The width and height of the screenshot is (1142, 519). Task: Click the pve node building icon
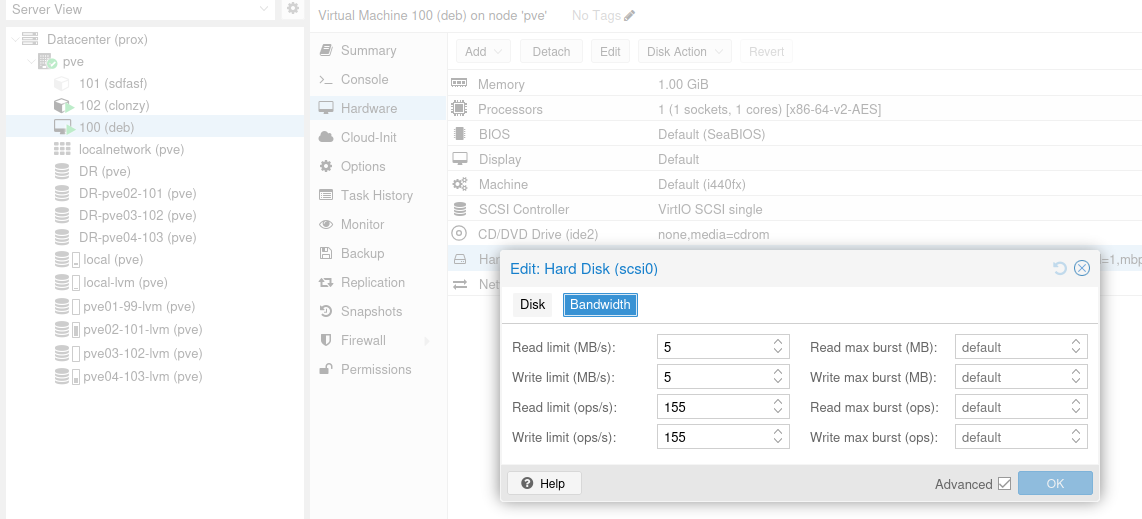(47, 62)
